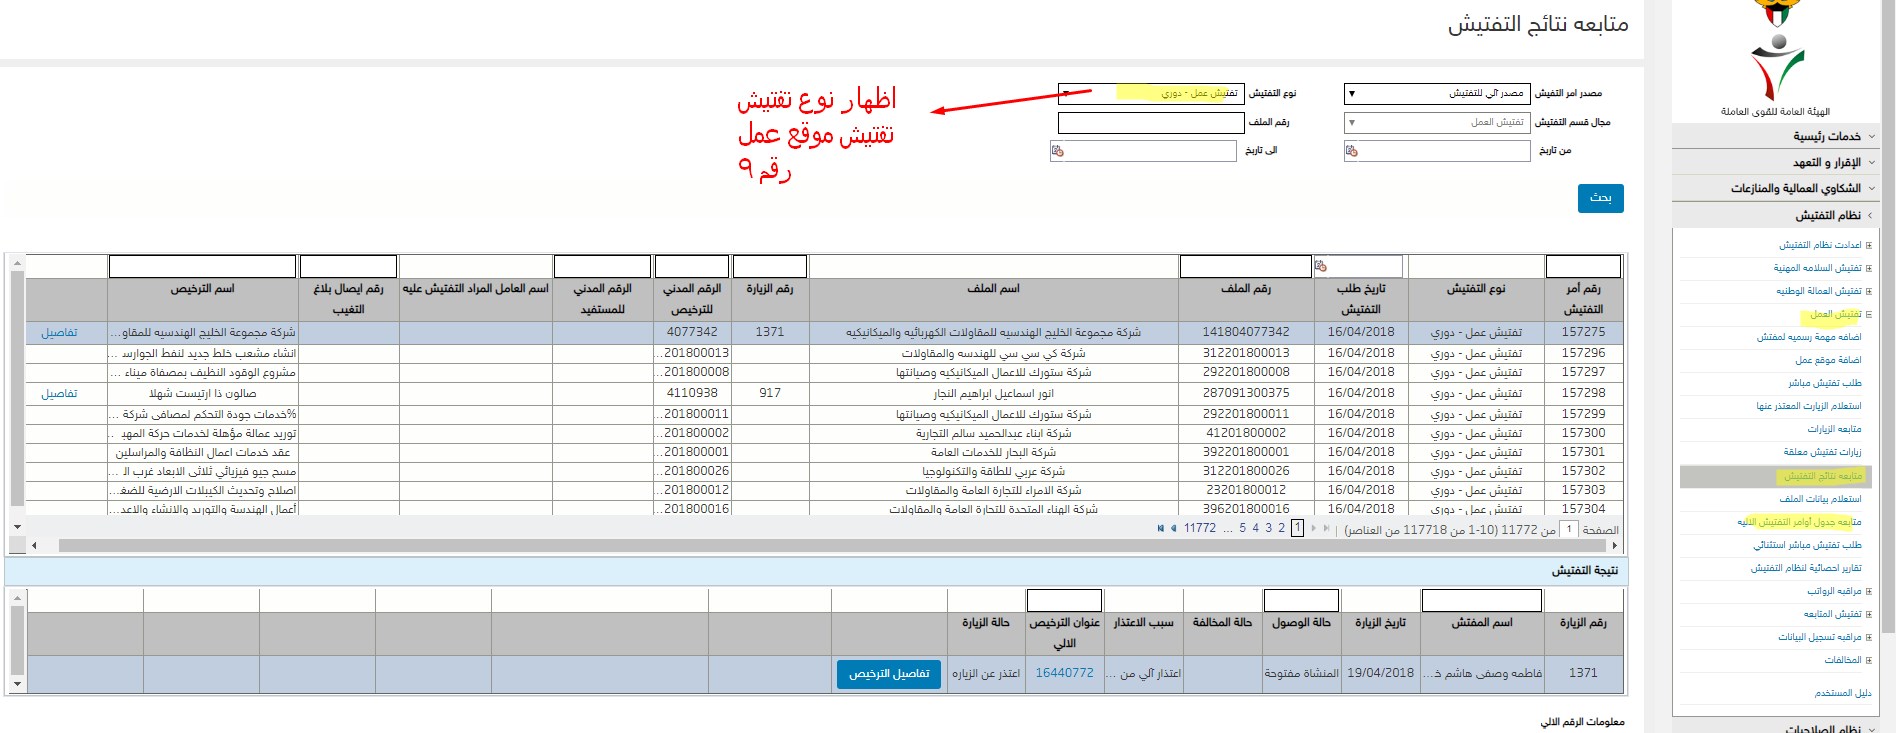Open تقارير احصائية لنظام التفتيش item
This screenshot has height=733, width=1896.
(x=1806, y=568)
